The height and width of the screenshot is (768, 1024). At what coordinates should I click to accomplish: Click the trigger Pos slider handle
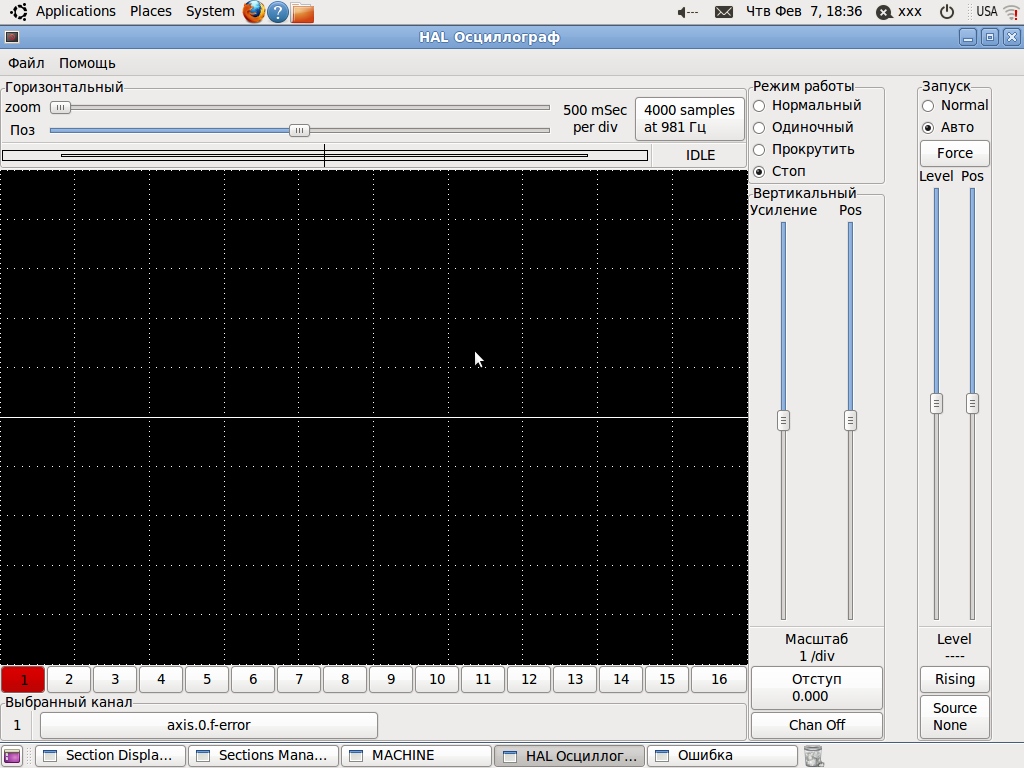click(972, 404)
